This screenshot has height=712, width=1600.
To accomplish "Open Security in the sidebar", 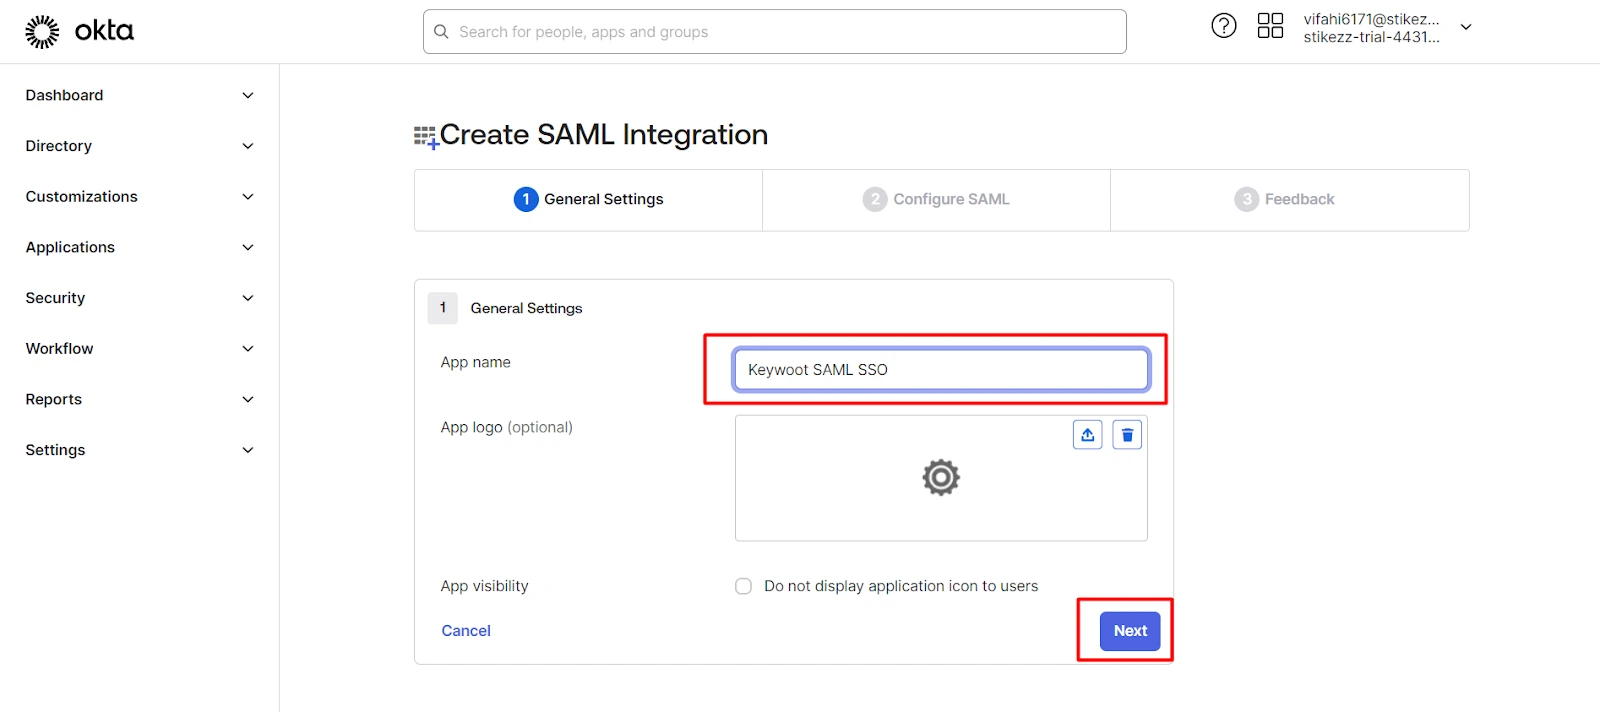I will coord(55,298).
